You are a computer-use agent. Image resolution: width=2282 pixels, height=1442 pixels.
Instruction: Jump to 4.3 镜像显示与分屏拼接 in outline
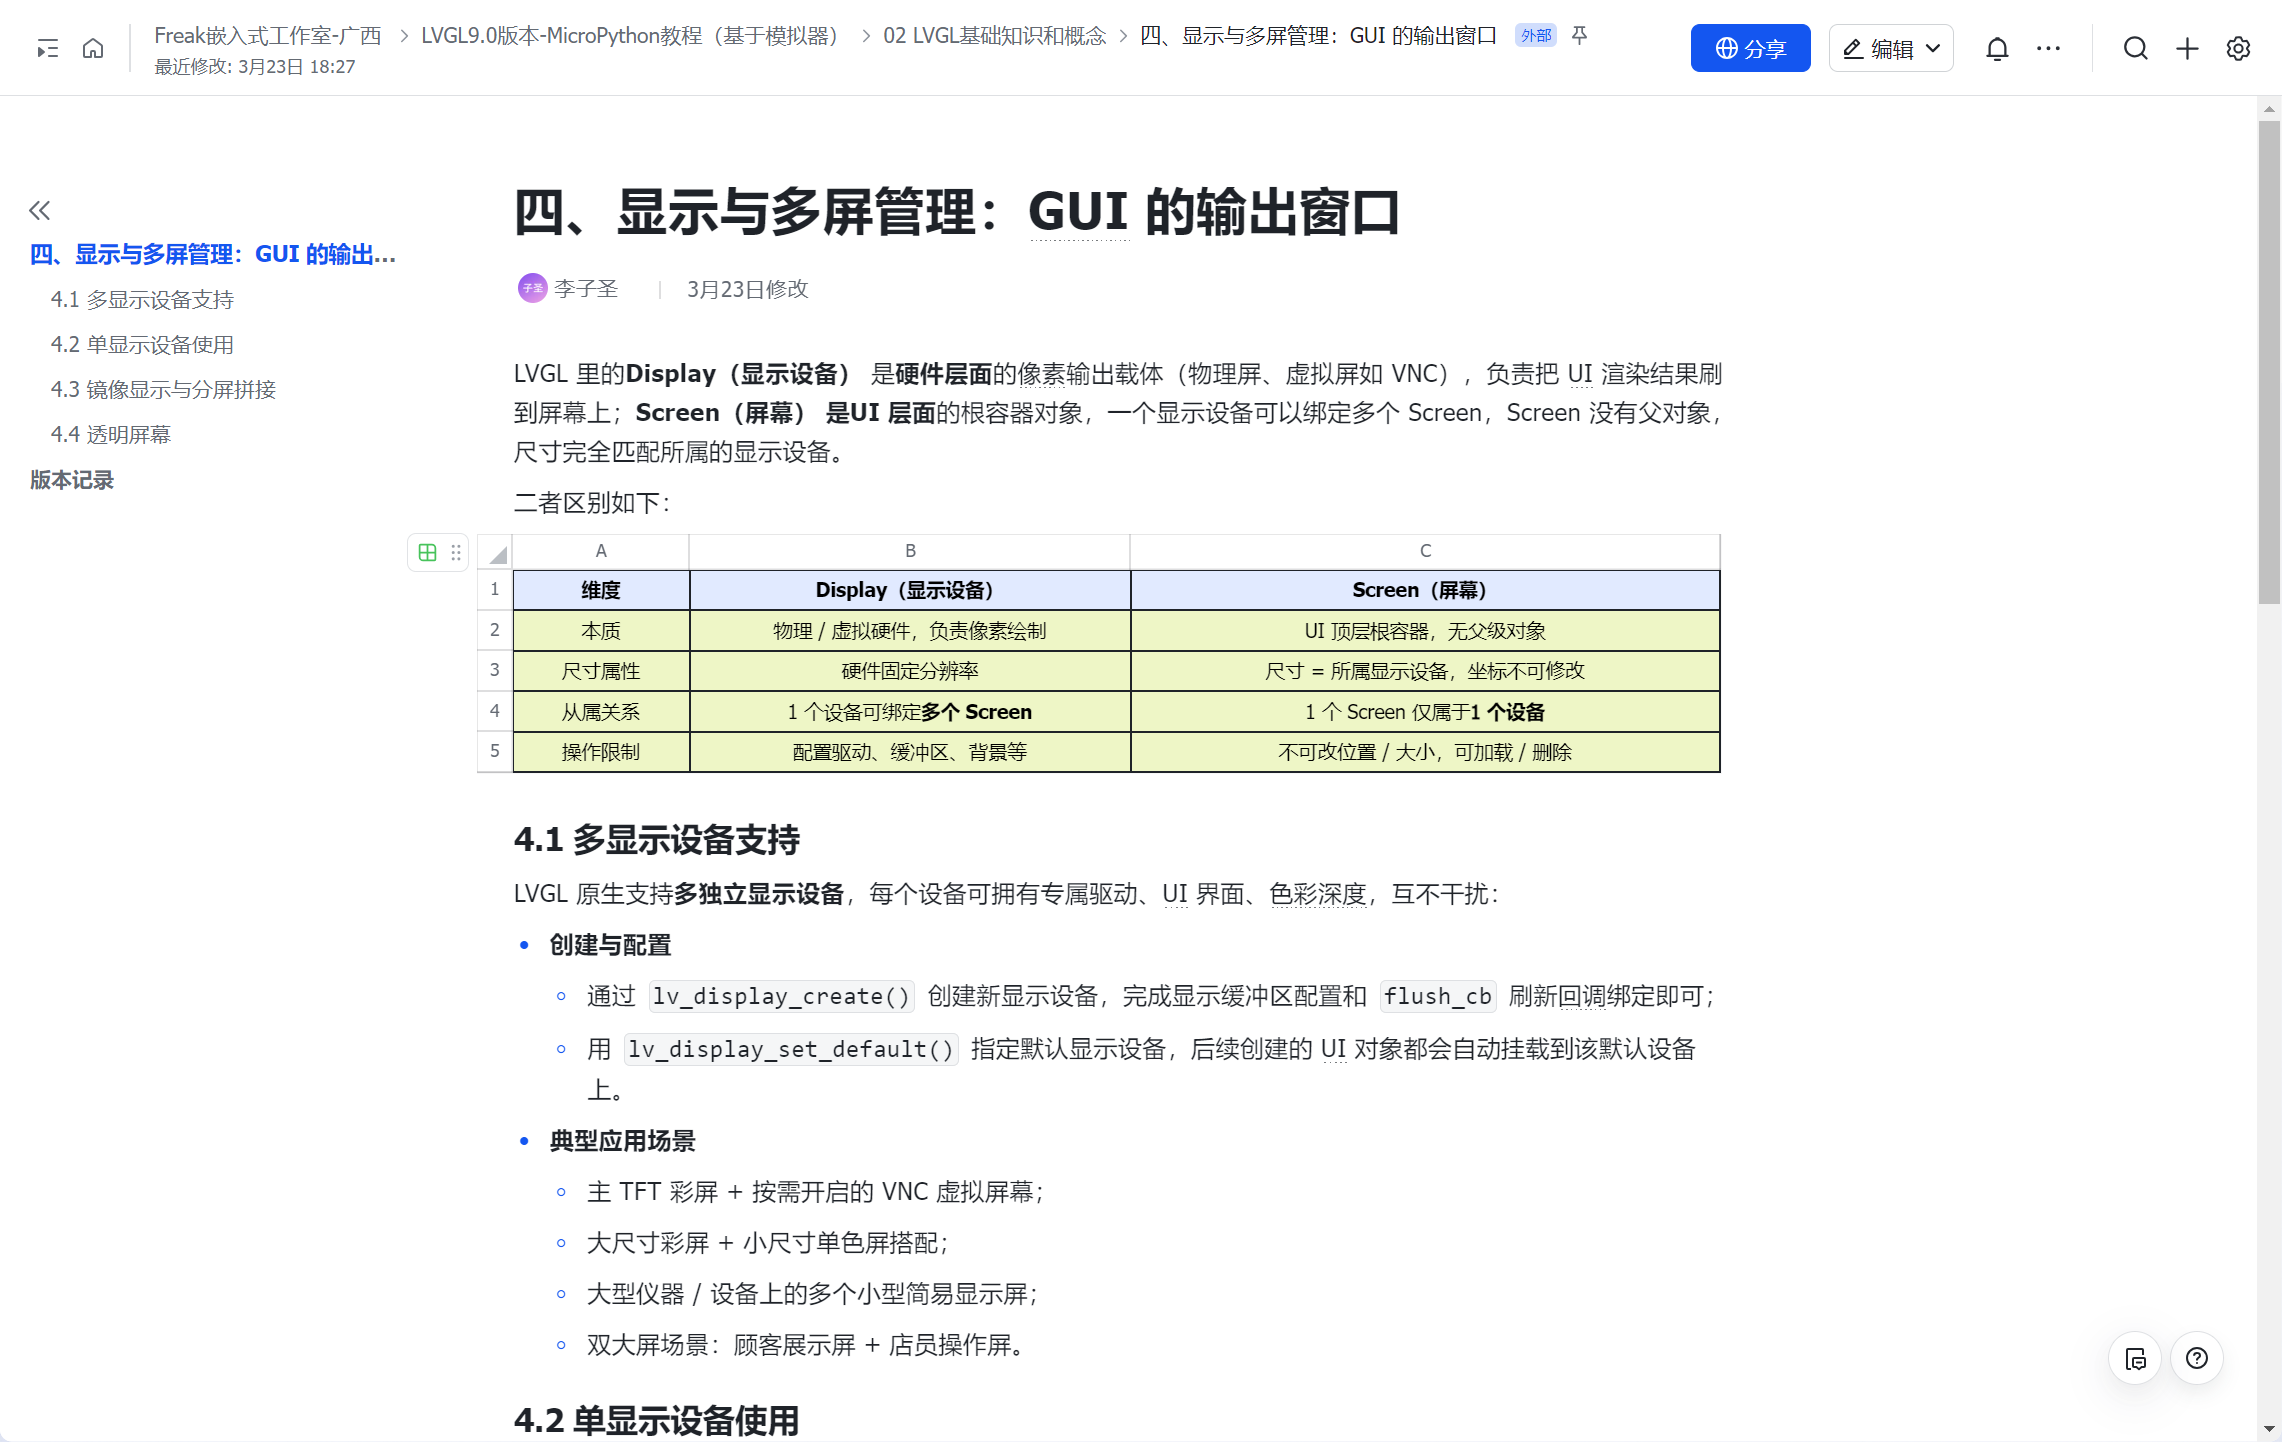click(163, 389)
